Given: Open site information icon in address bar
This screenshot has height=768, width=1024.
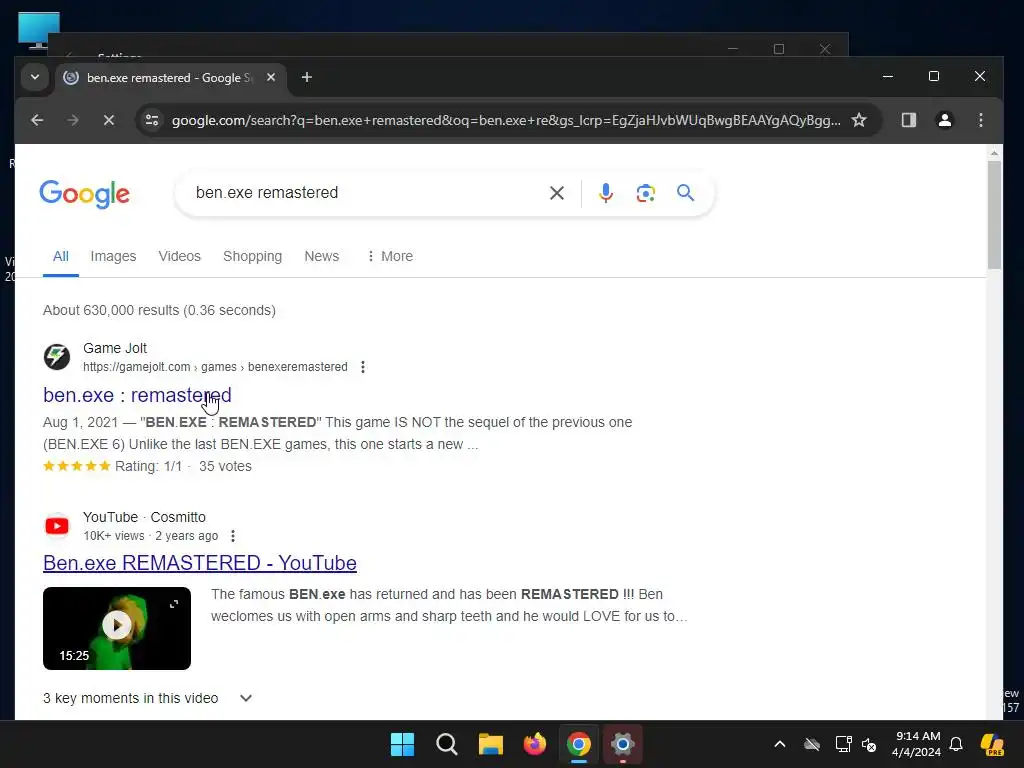Looking at the screenshot, I should (152, 120).
